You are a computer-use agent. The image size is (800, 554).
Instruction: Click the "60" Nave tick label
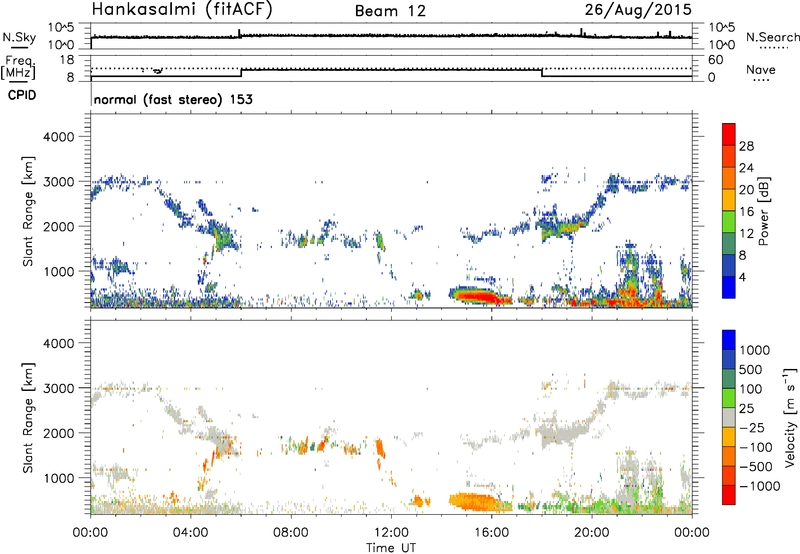tap(715, 60)
